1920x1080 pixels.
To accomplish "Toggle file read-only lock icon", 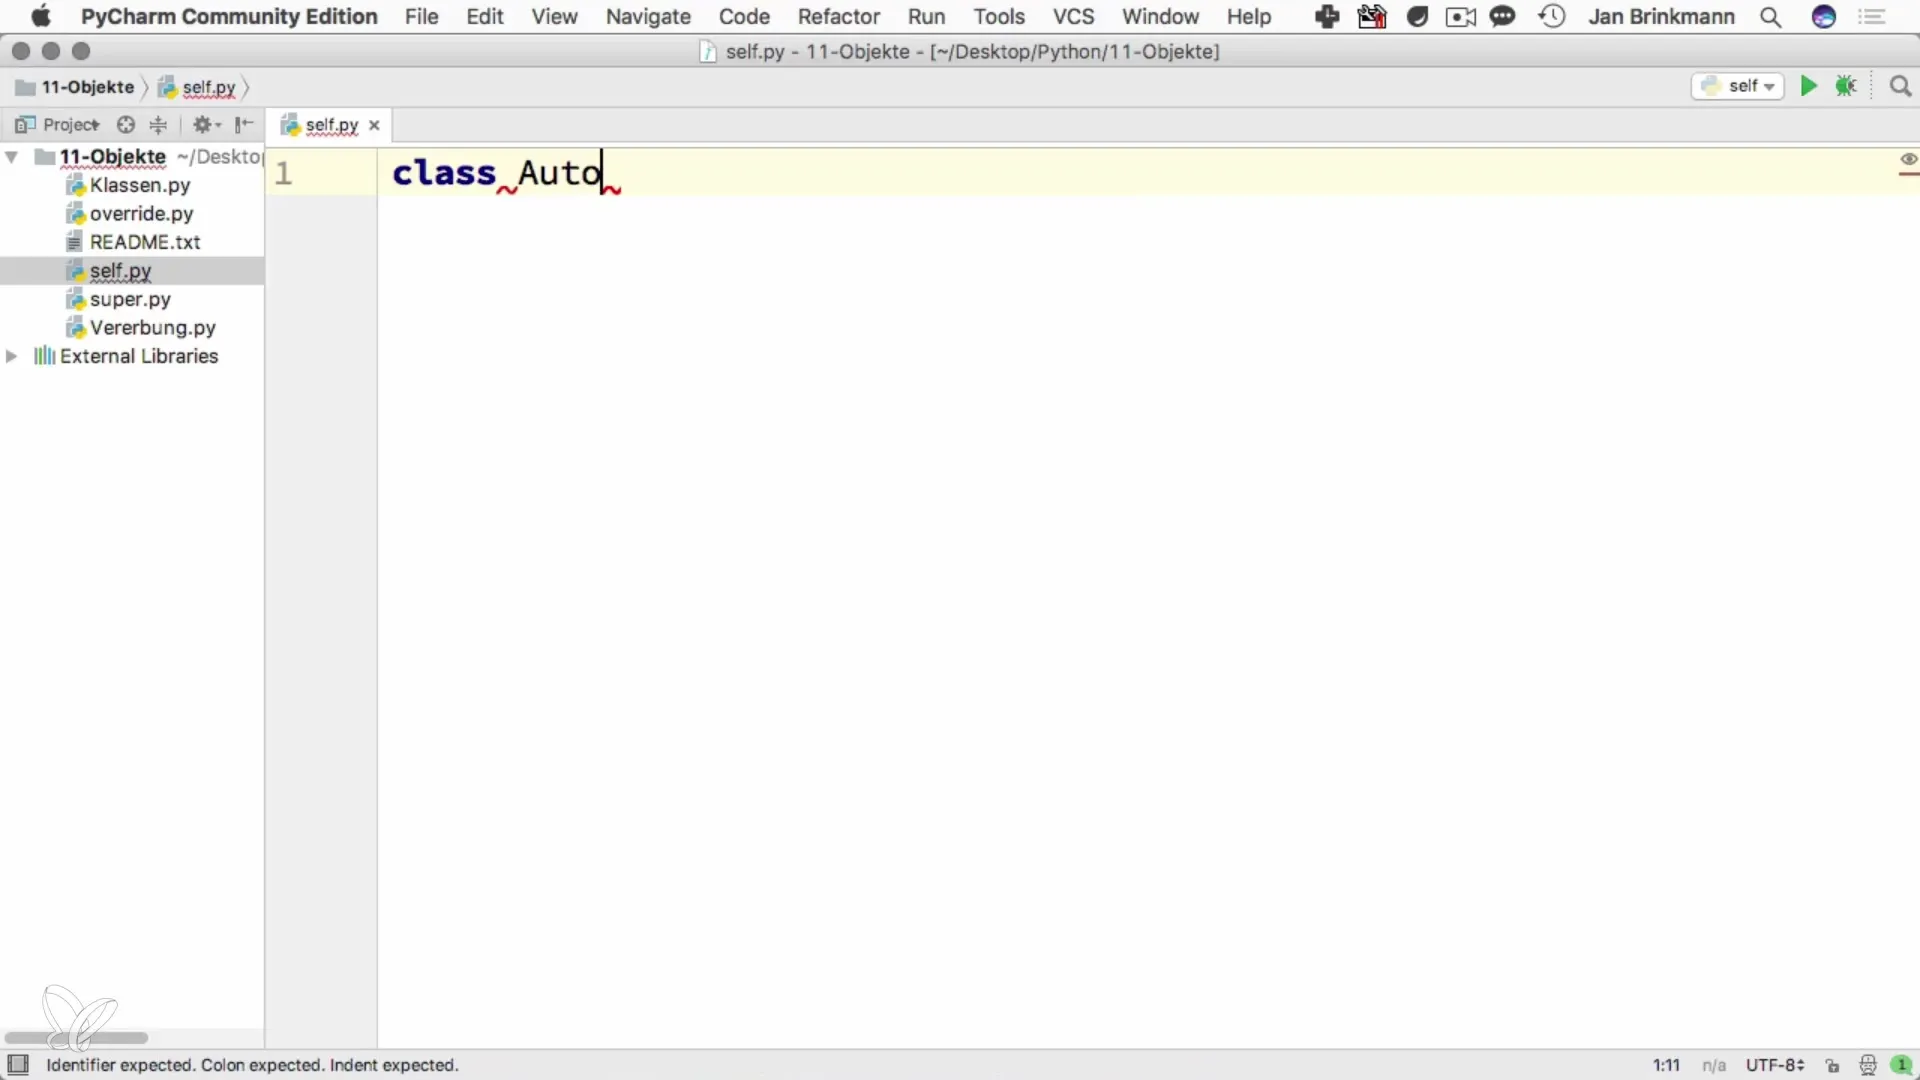I will click(1832, 1065).
